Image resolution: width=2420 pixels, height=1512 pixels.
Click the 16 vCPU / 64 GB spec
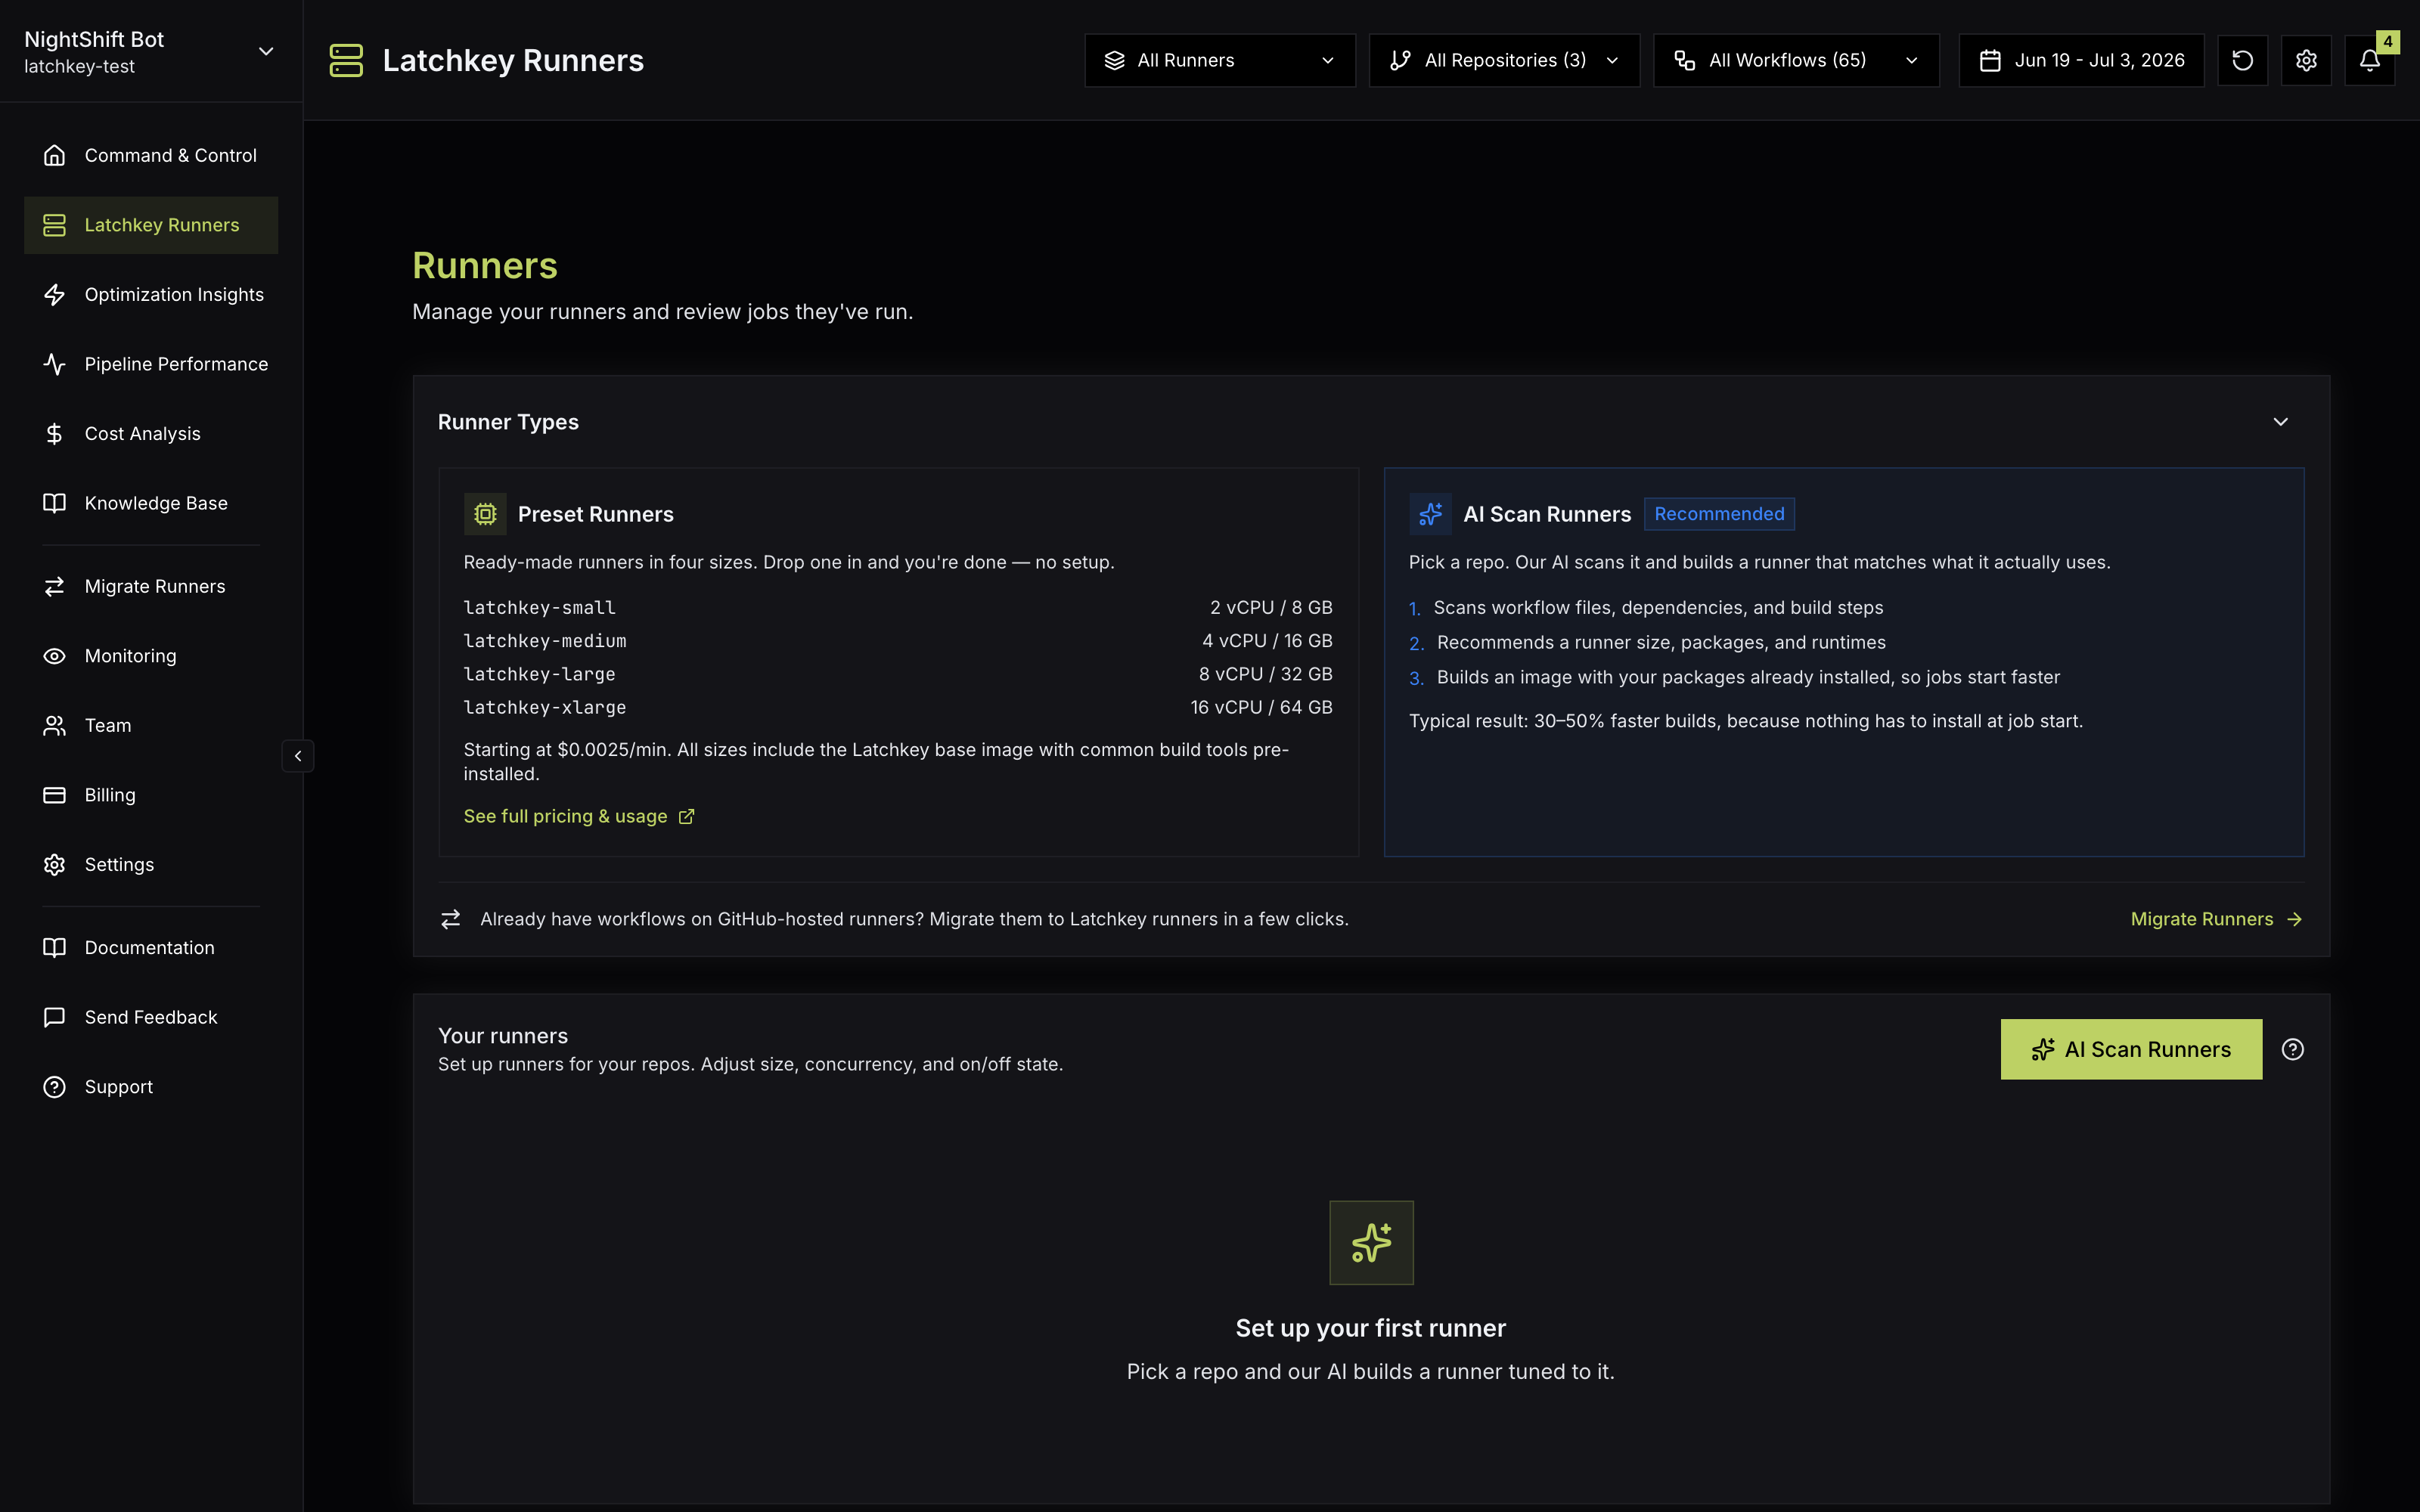1261,707
